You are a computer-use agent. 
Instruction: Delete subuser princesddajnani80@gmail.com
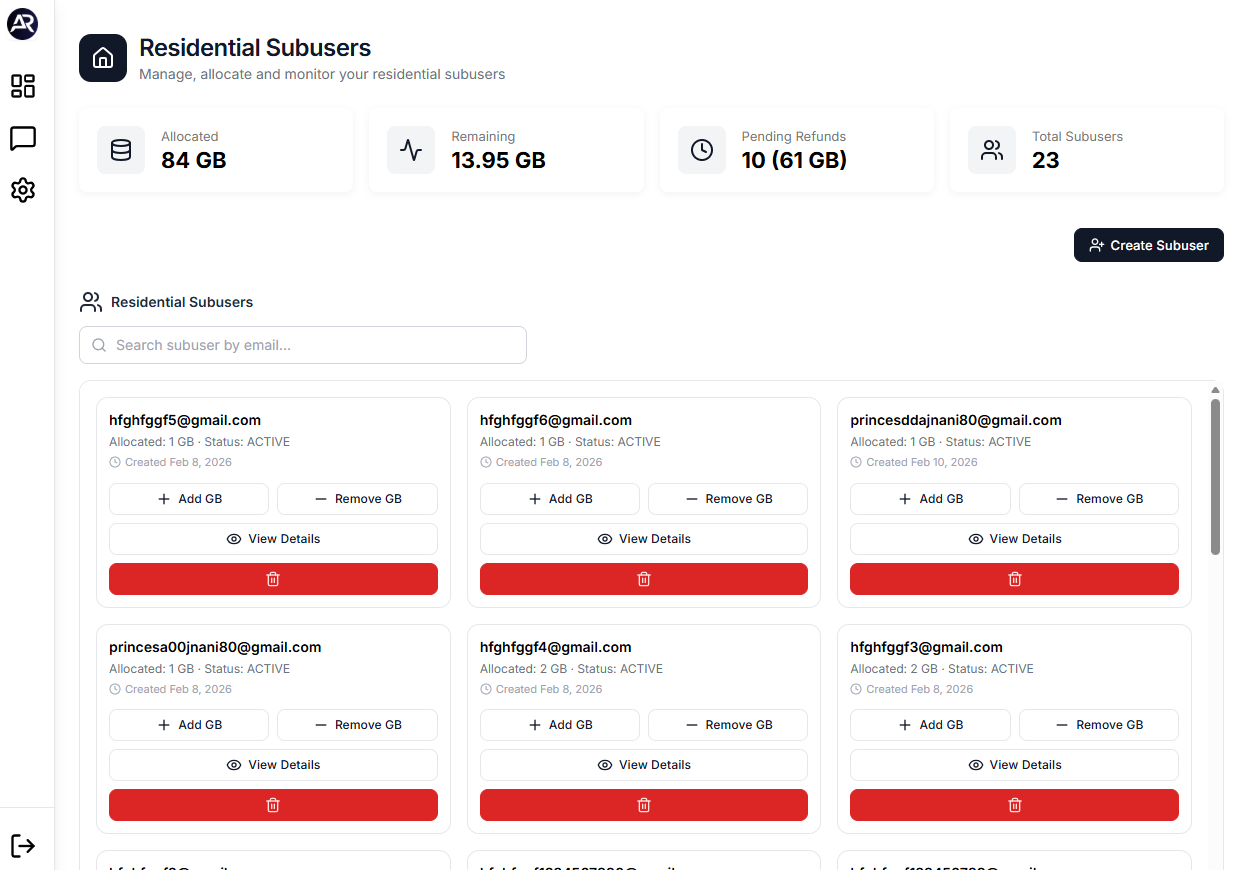pyautogui.click(x=1014, y=579)
